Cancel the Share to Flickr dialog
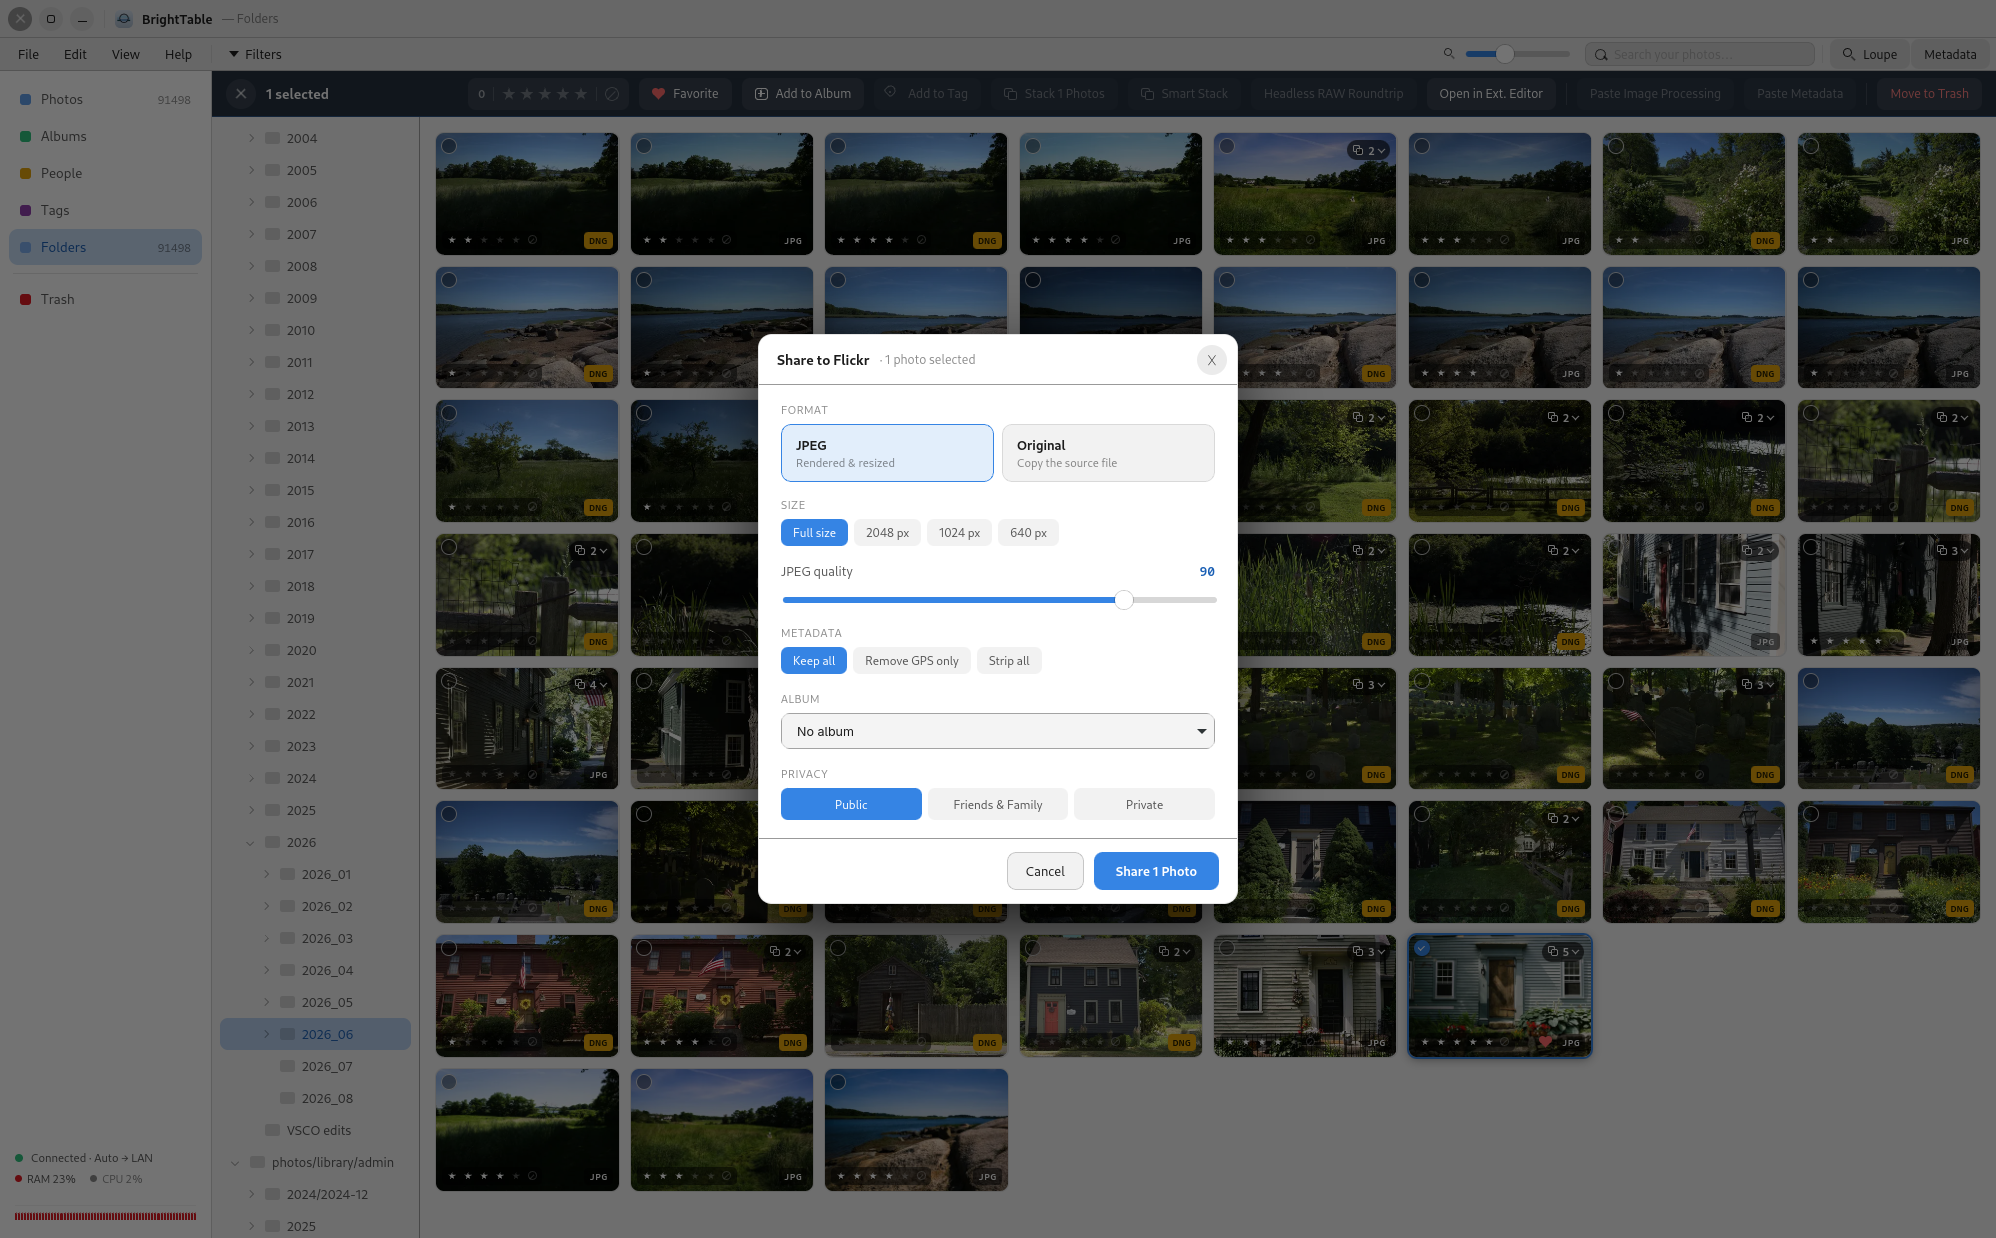Image resolution: width=1996 pixels, height=1238 pixels. (1045, 871)
